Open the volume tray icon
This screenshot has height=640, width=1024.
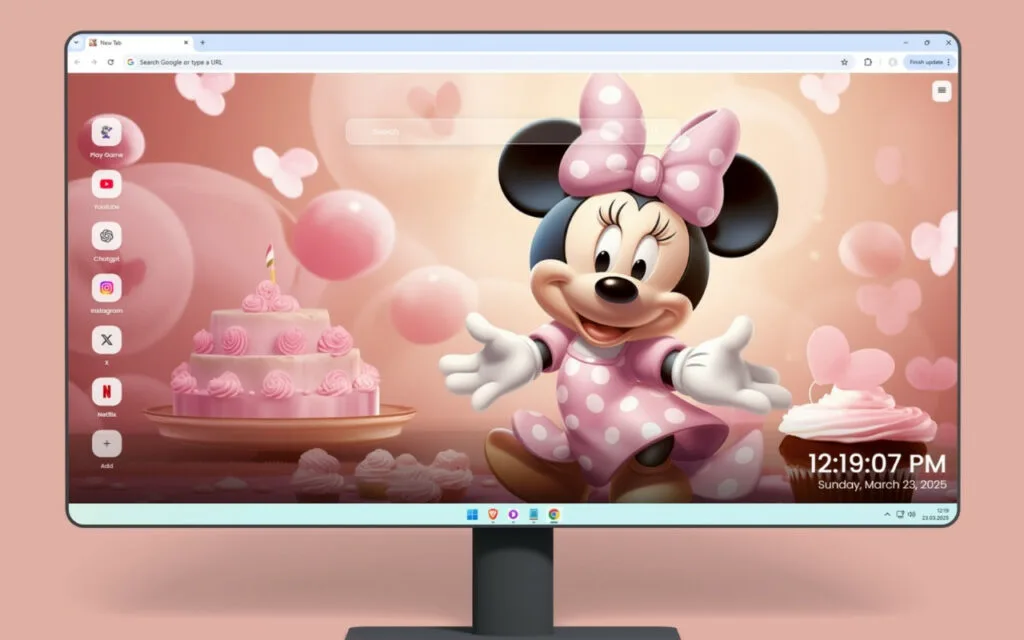[x=912, y=515]
